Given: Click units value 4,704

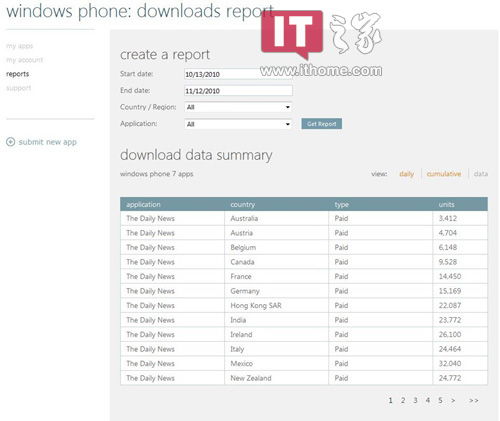Looking at the screenshot, I should coord(447,233).
